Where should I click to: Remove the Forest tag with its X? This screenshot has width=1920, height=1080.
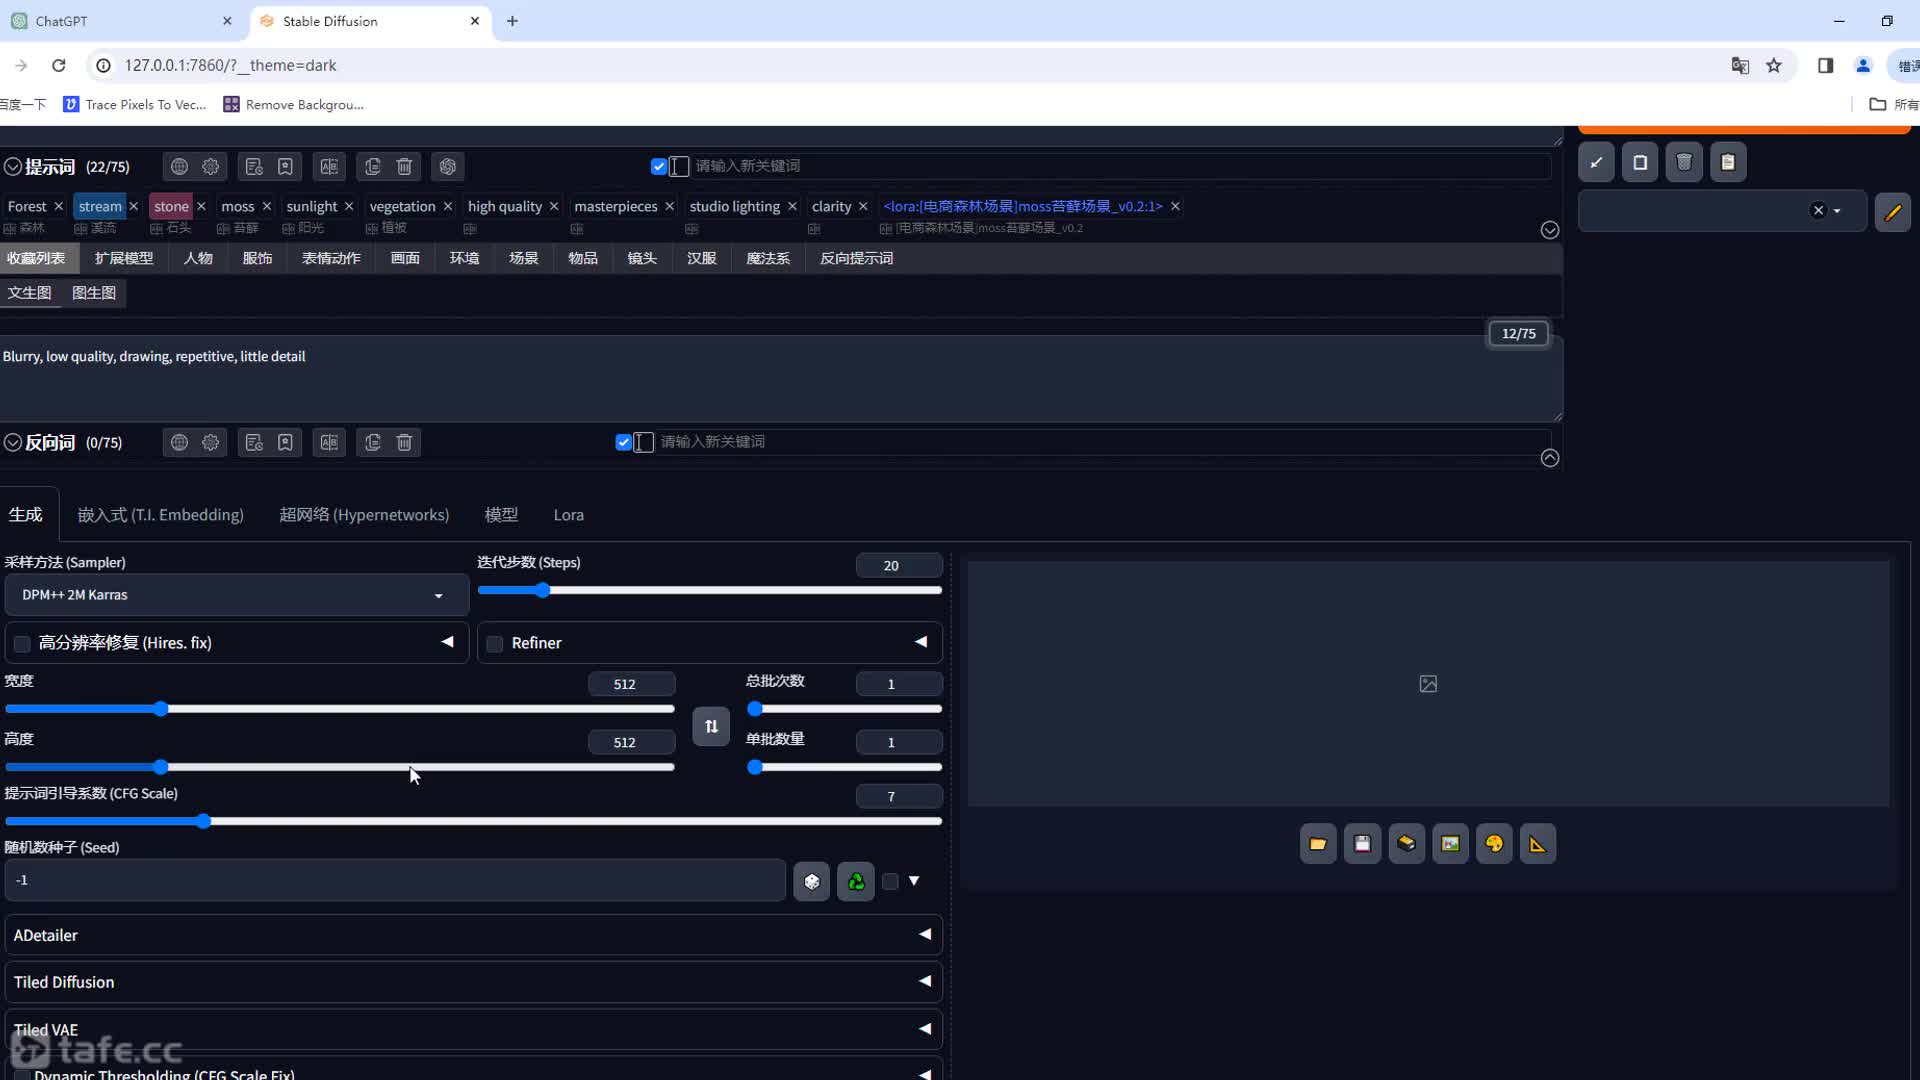pyautogui.click(x=58, y=206)
